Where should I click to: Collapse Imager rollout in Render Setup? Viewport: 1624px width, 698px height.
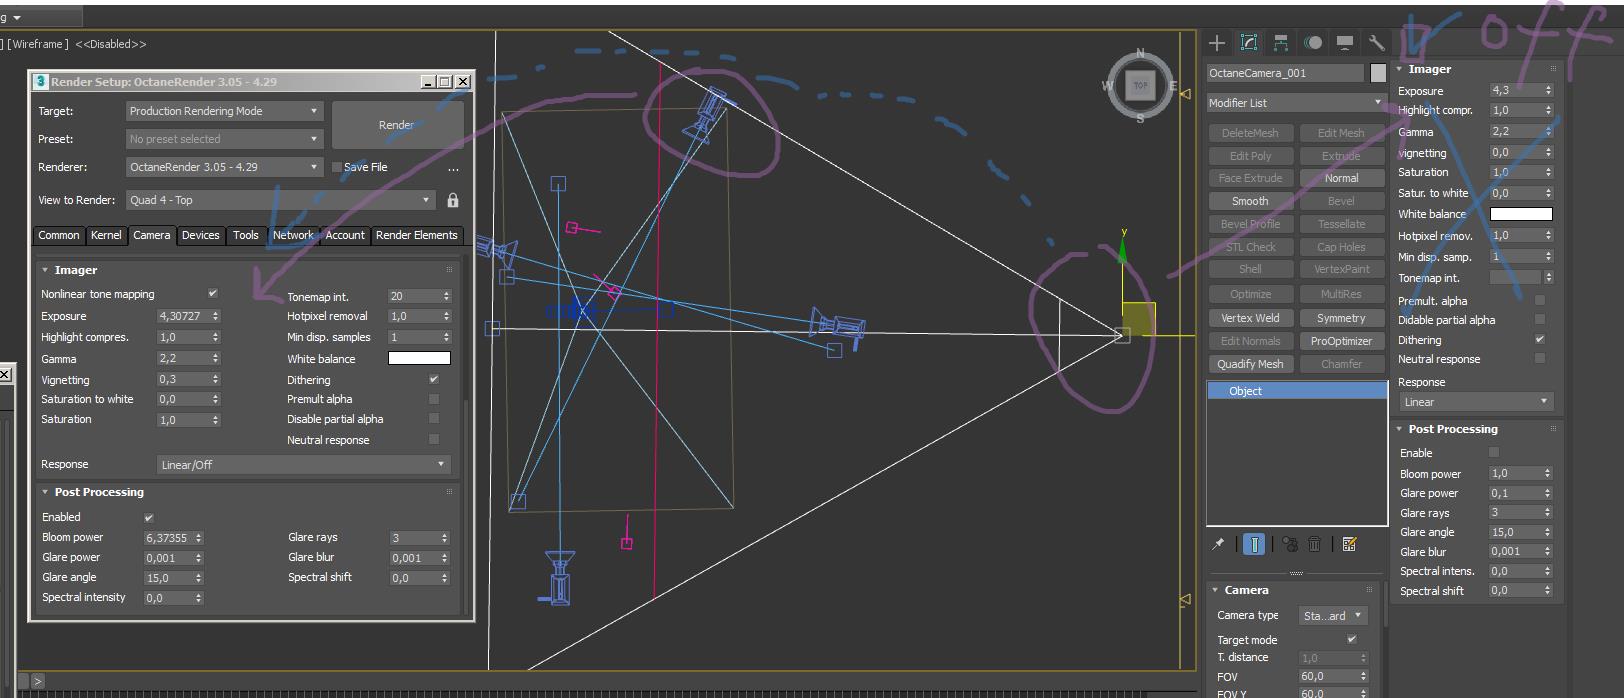tap(75, 270)
